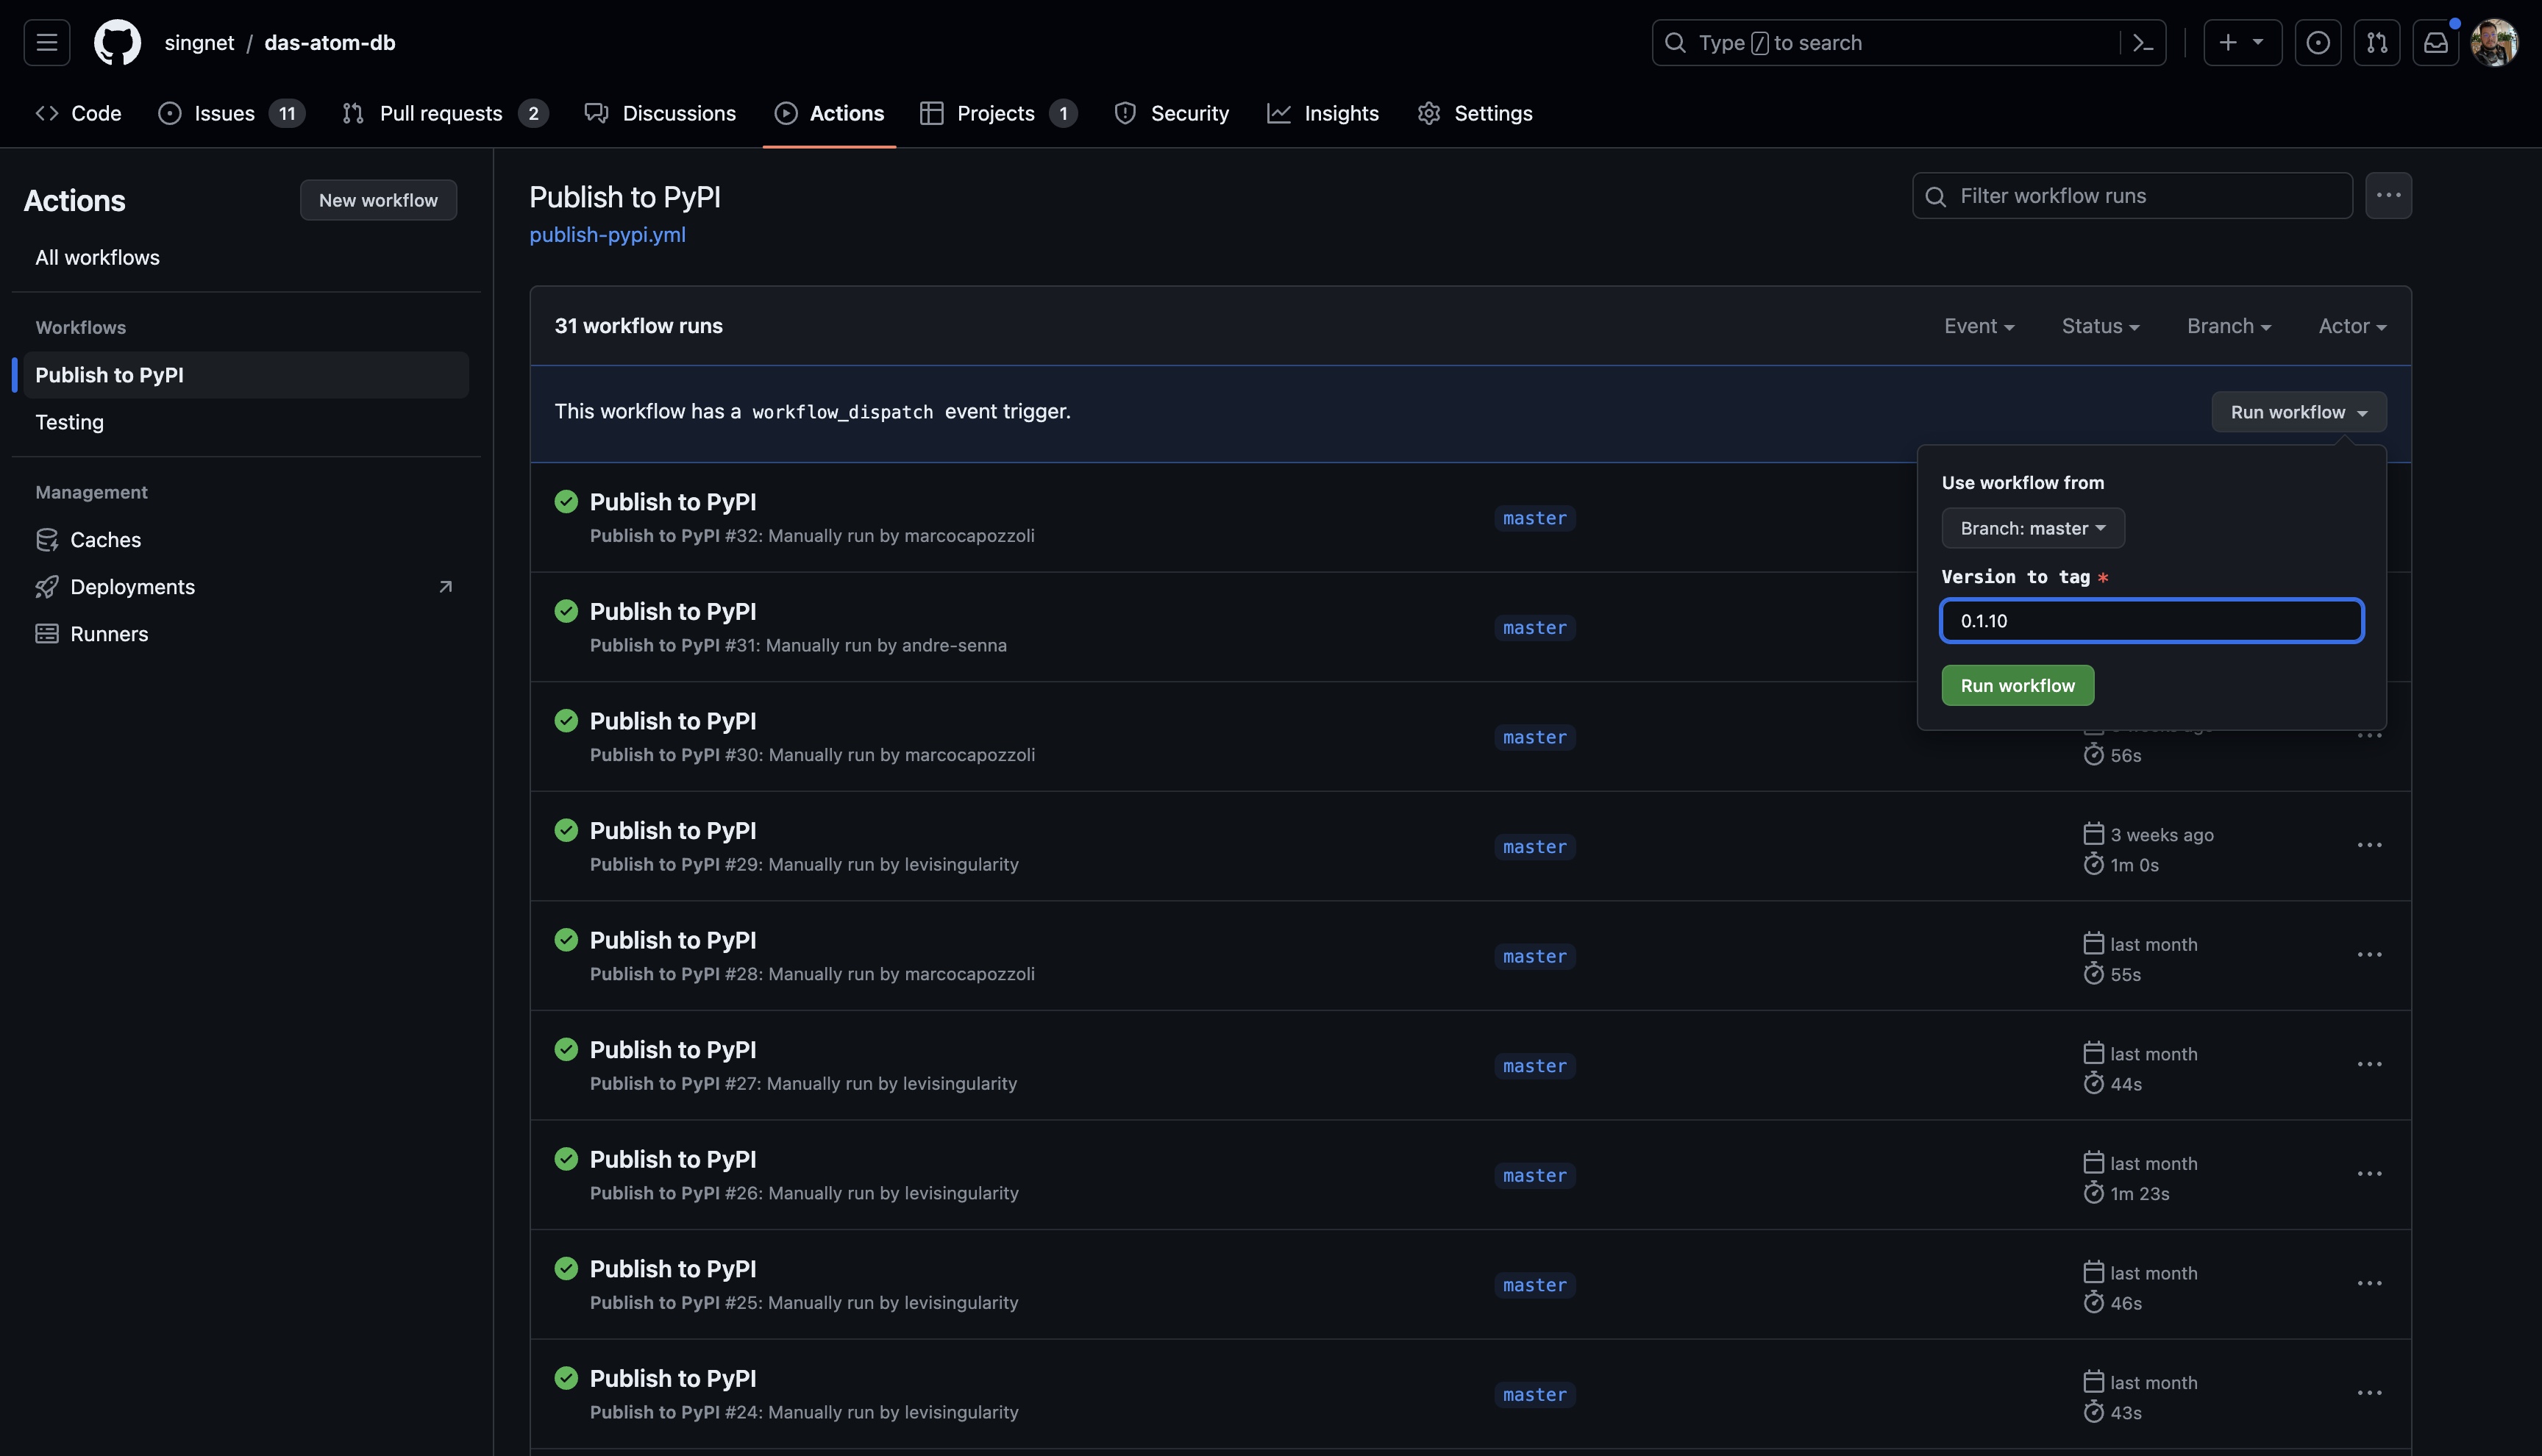2542x1456 pixels.
Task: Open the hamburger navigation menu
Action: [x=46, y=43]
